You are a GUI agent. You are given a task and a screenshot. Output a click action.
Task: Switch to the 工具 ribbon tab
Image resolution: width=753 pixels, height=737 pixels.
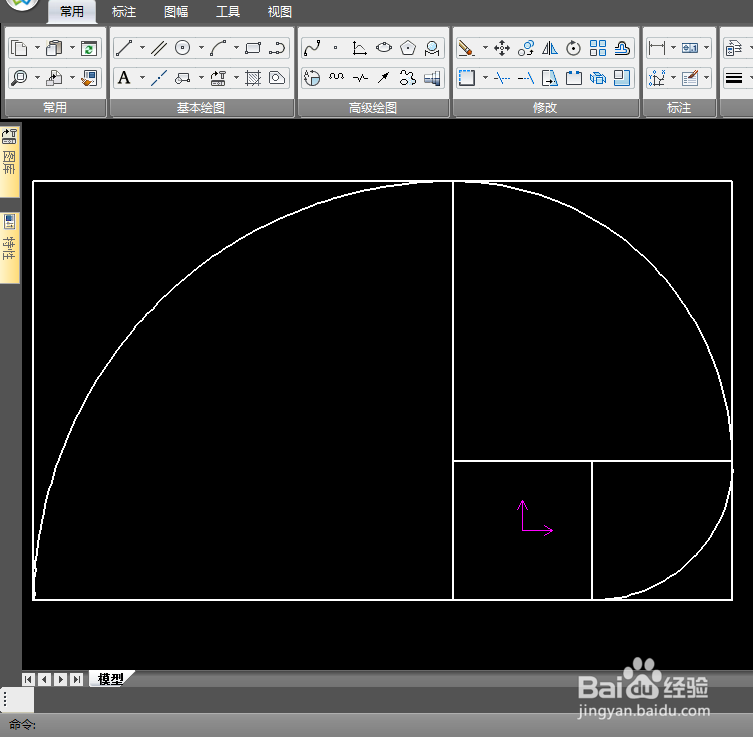[x=228, y=12]
